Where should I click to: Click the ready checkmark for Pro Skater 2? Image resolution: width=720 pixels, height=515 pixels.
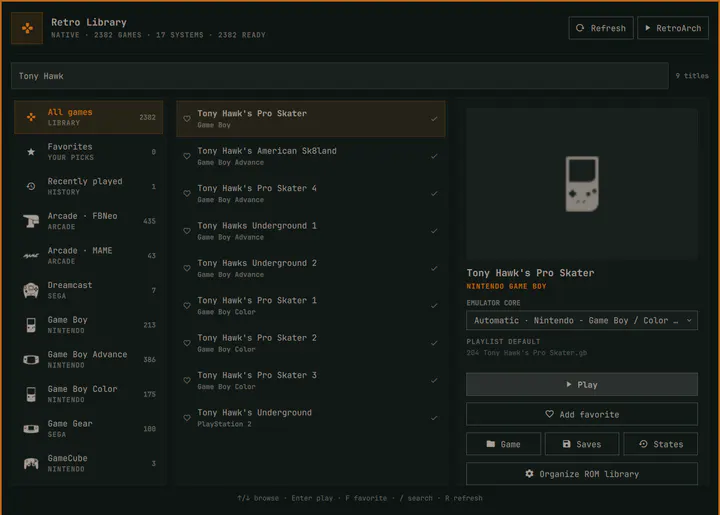click(x=434, y=343)
